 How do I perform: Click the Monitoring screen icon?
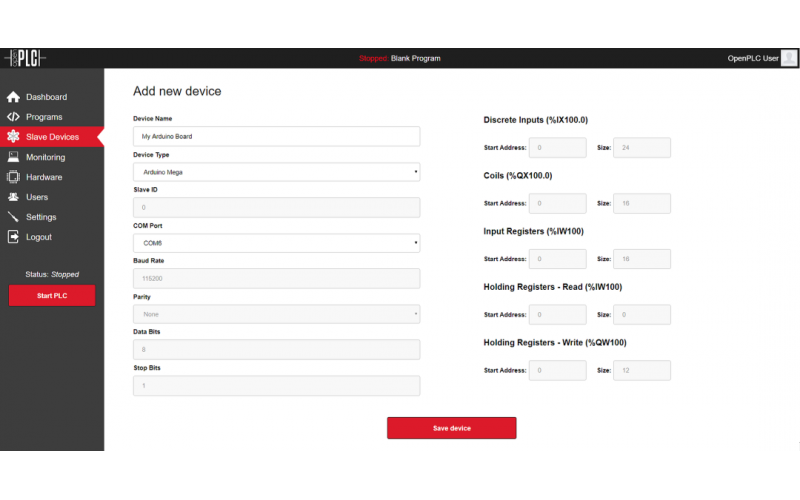[13, 157]
